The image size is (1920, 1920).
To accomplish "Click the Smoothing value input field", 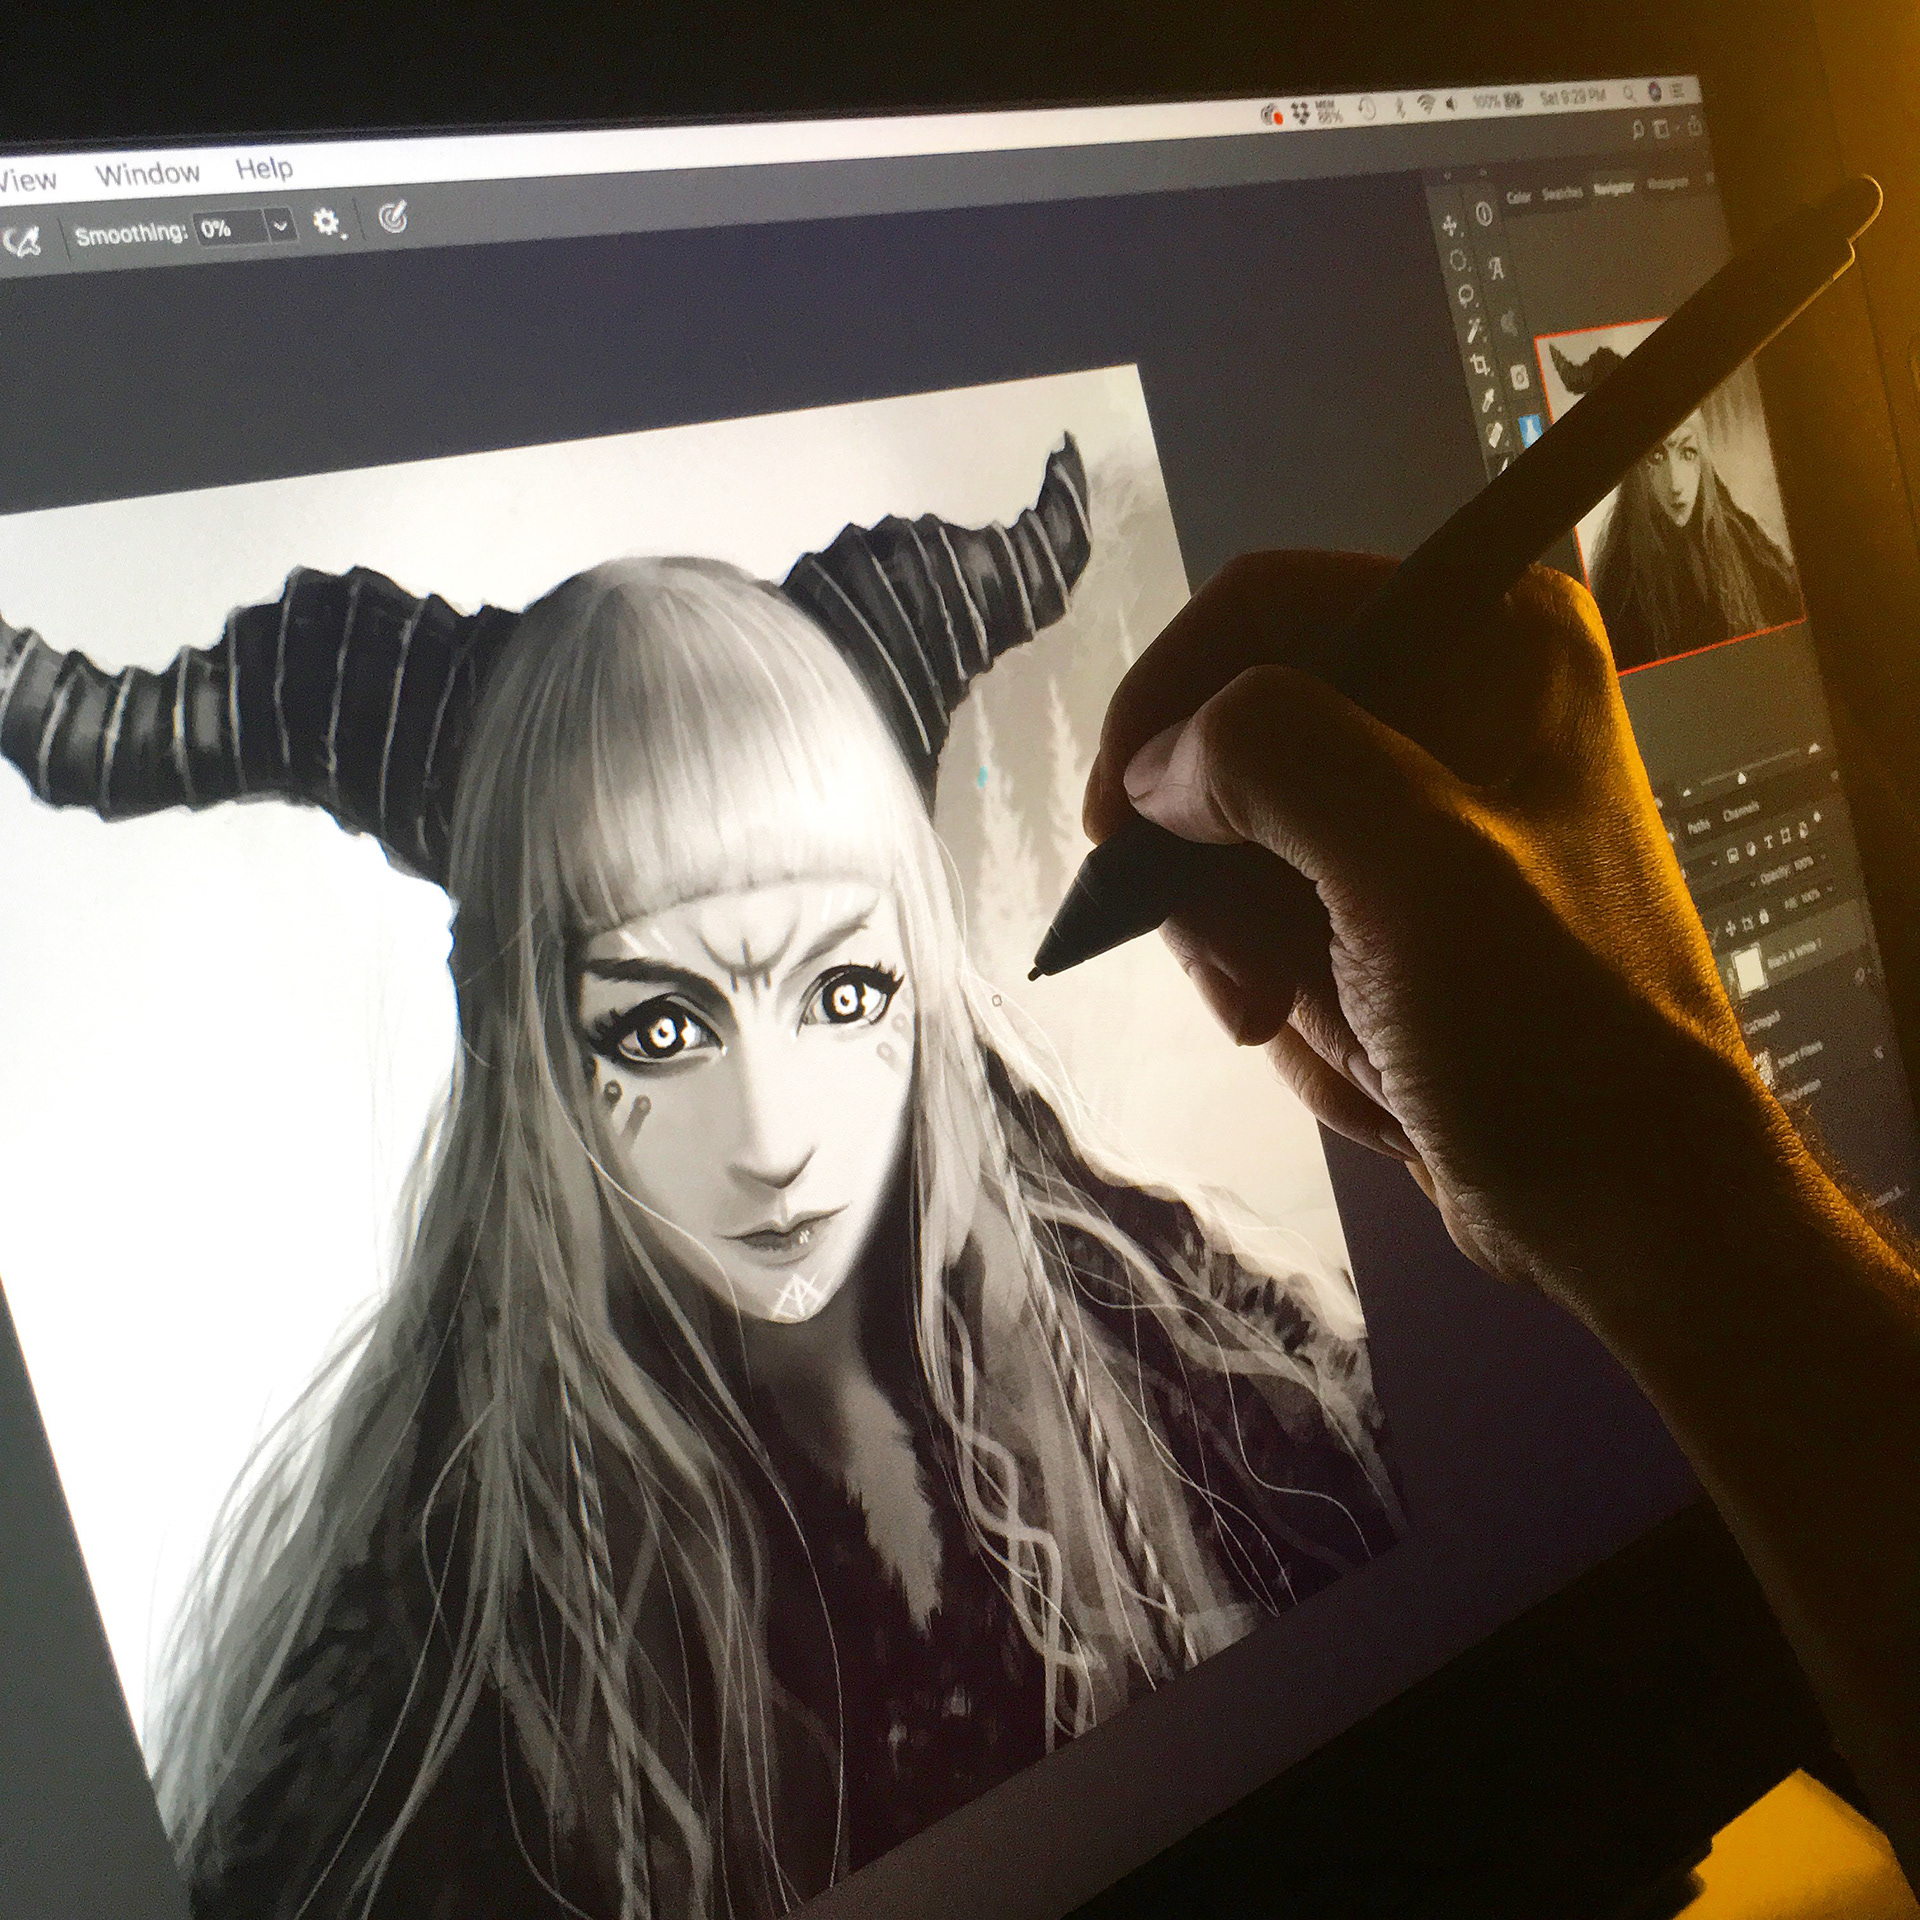I will pyautogui.click(x=228, y=229).
